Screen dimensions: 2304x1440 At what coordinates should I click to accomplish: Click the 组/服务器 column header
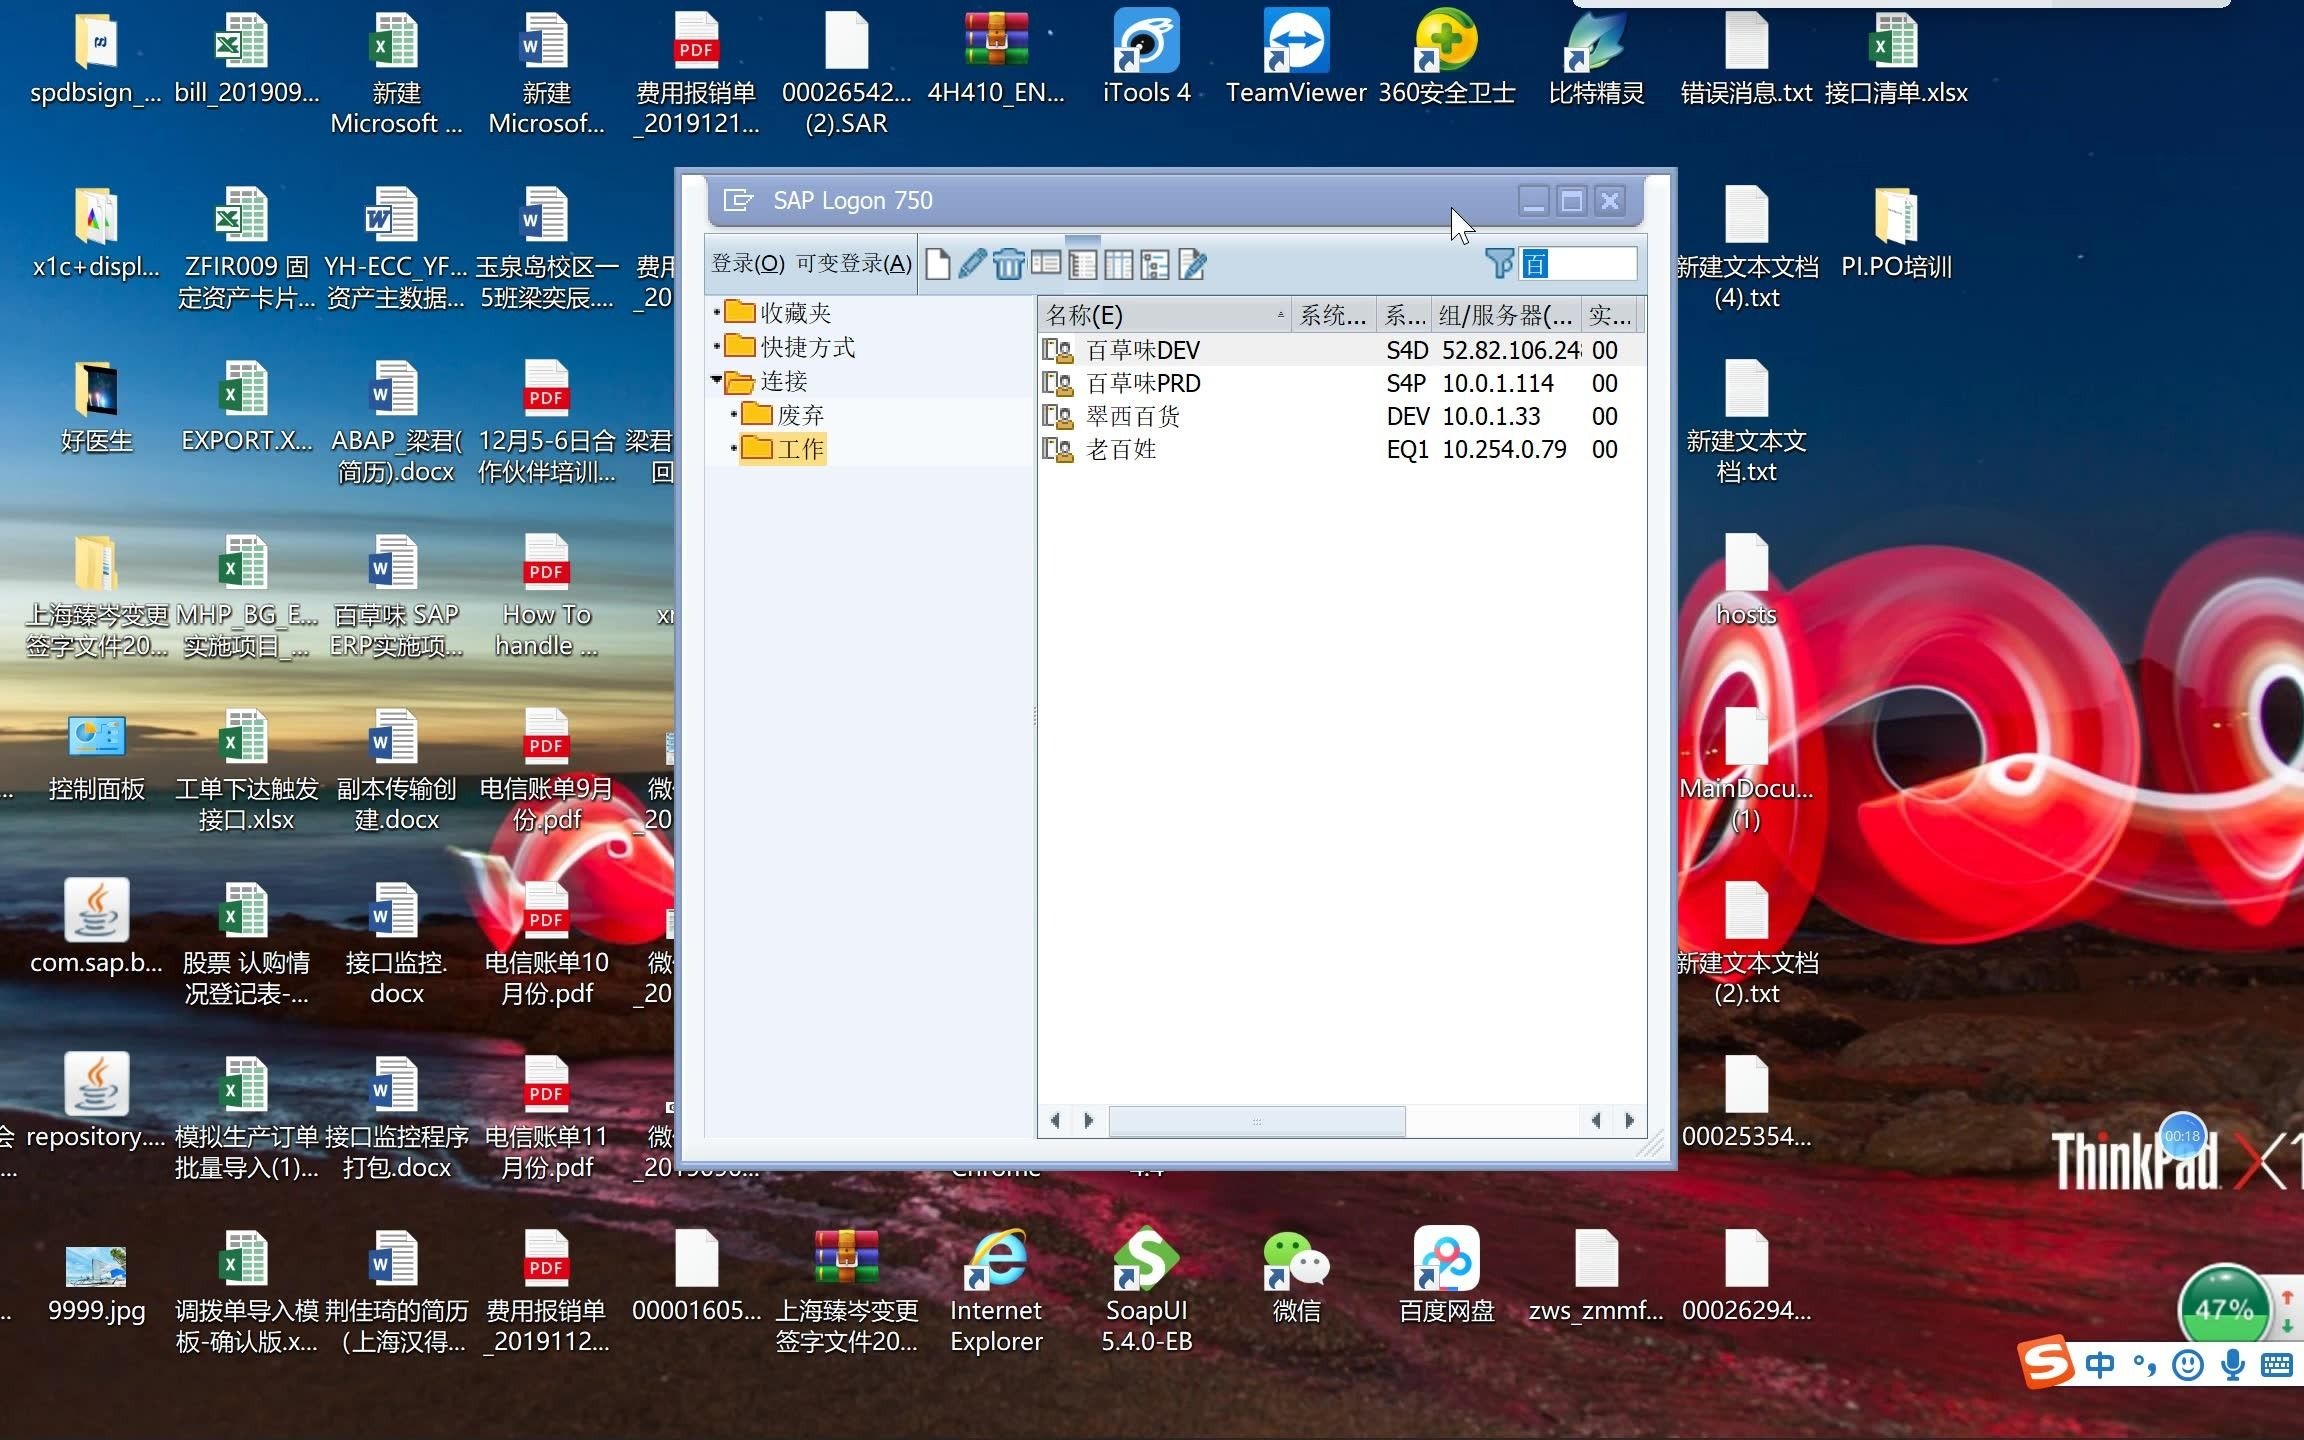click(1505, 315)
